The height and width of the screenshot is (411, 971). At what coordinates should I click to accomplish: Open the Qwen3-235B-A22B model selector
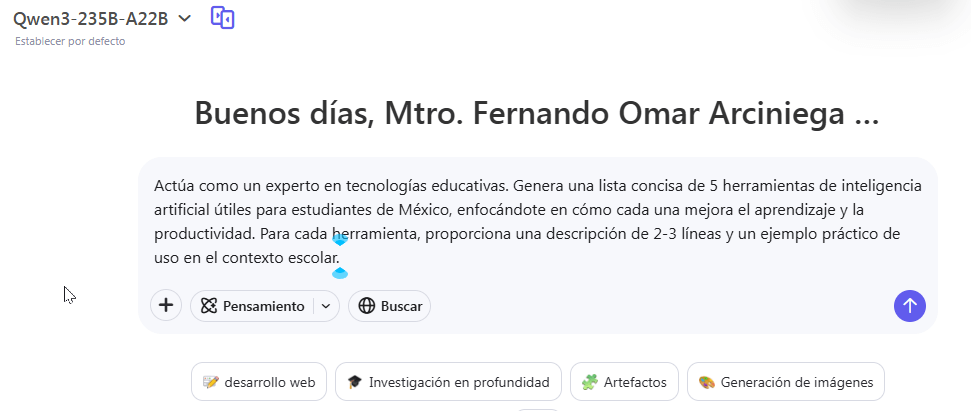coord(90,18)
